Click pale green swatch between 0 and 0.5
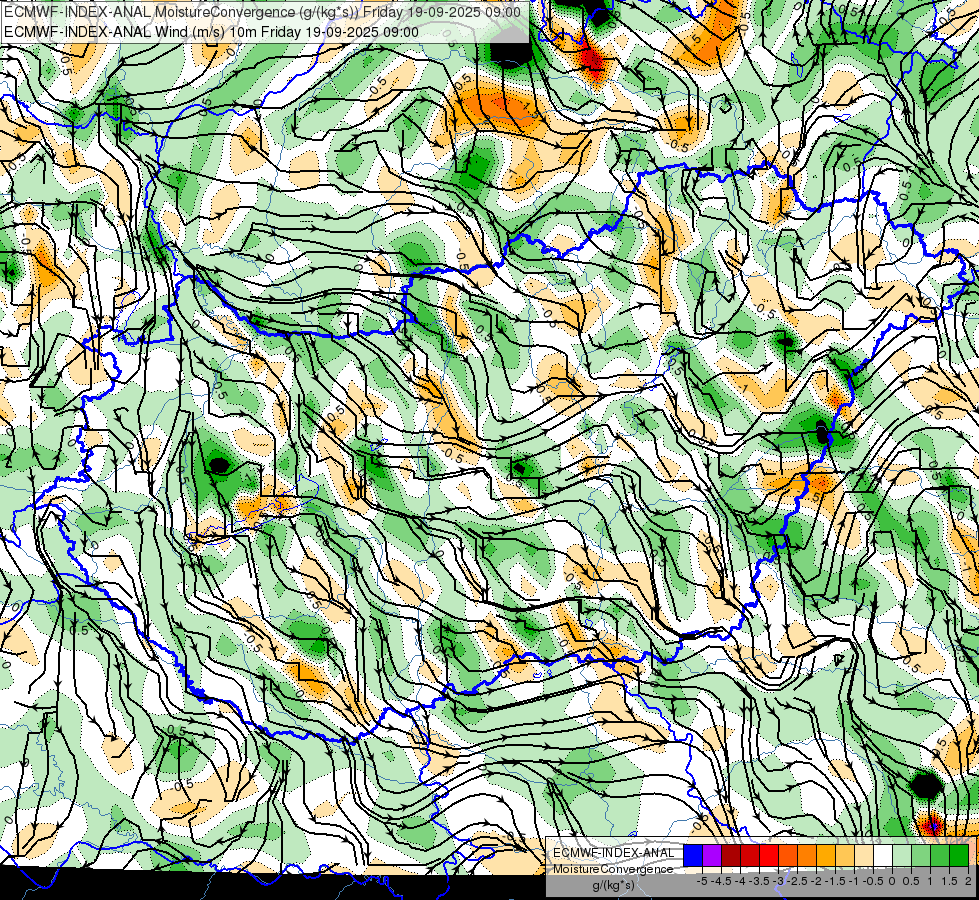 pos(902,855)
